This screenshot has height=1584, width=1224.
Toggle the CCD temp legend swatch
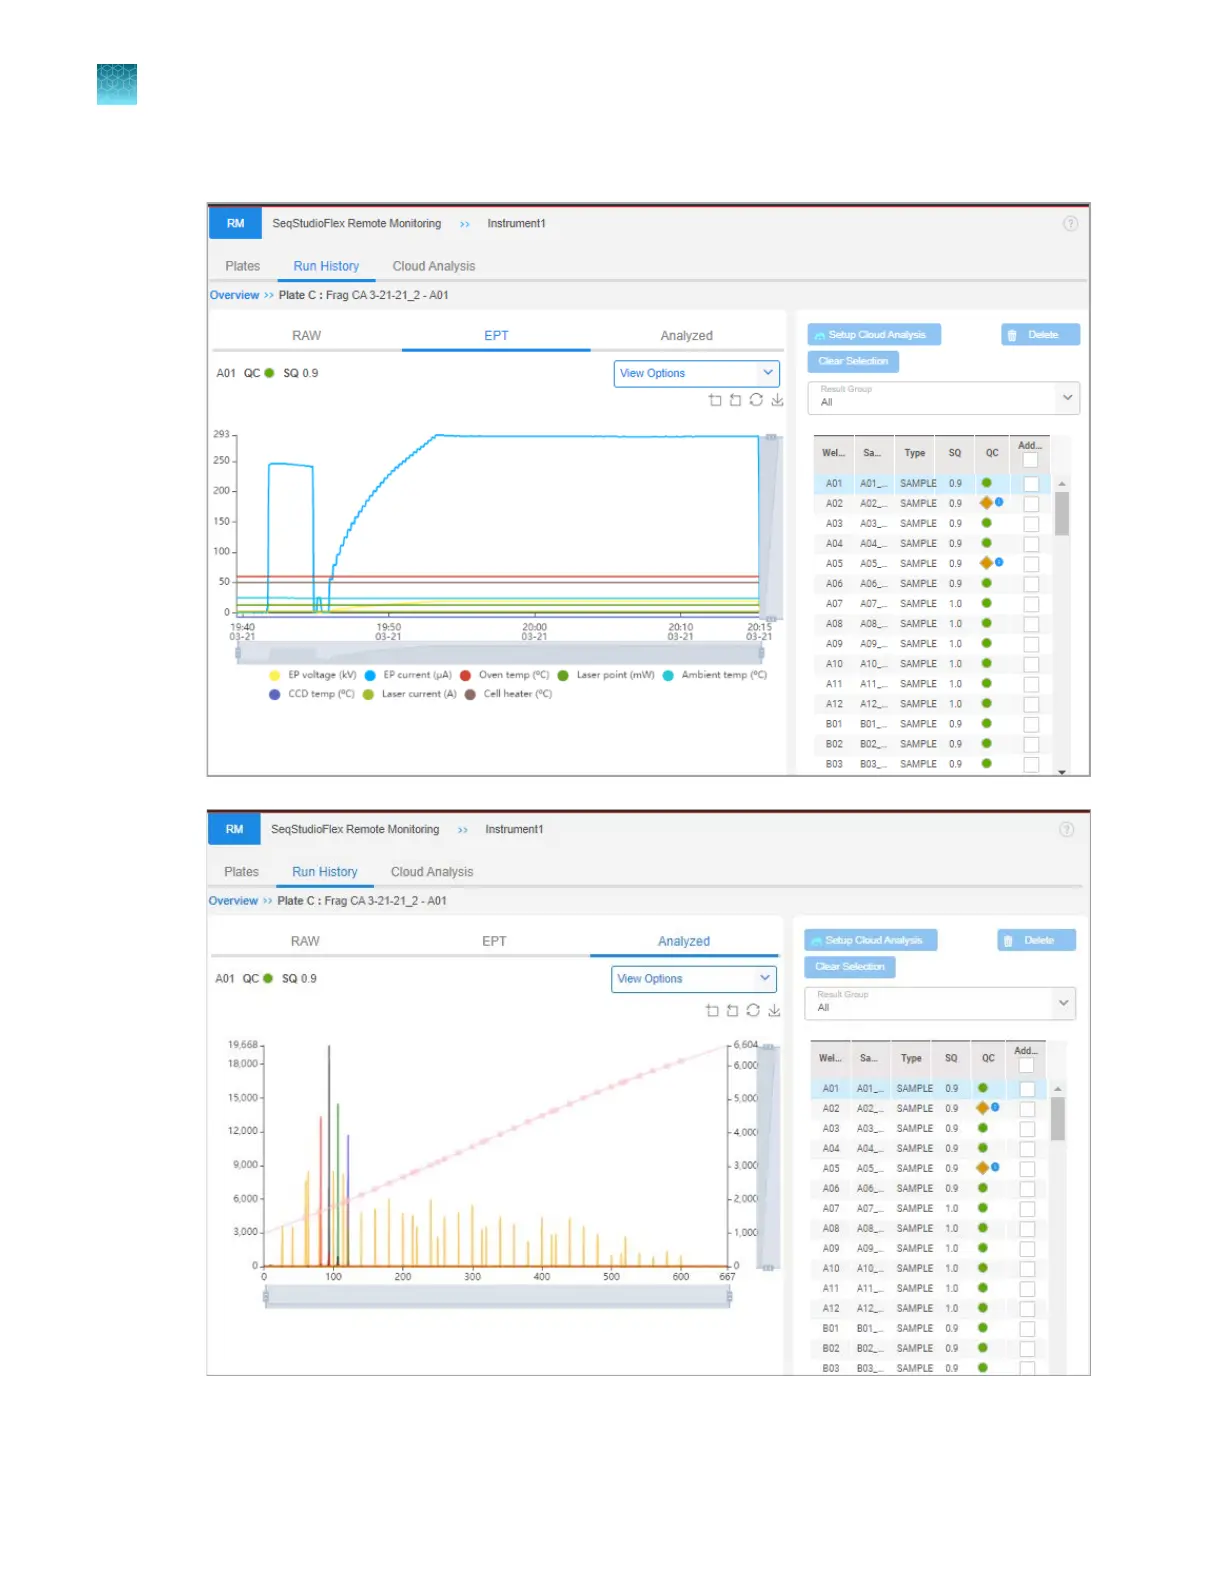coord(275,694)
